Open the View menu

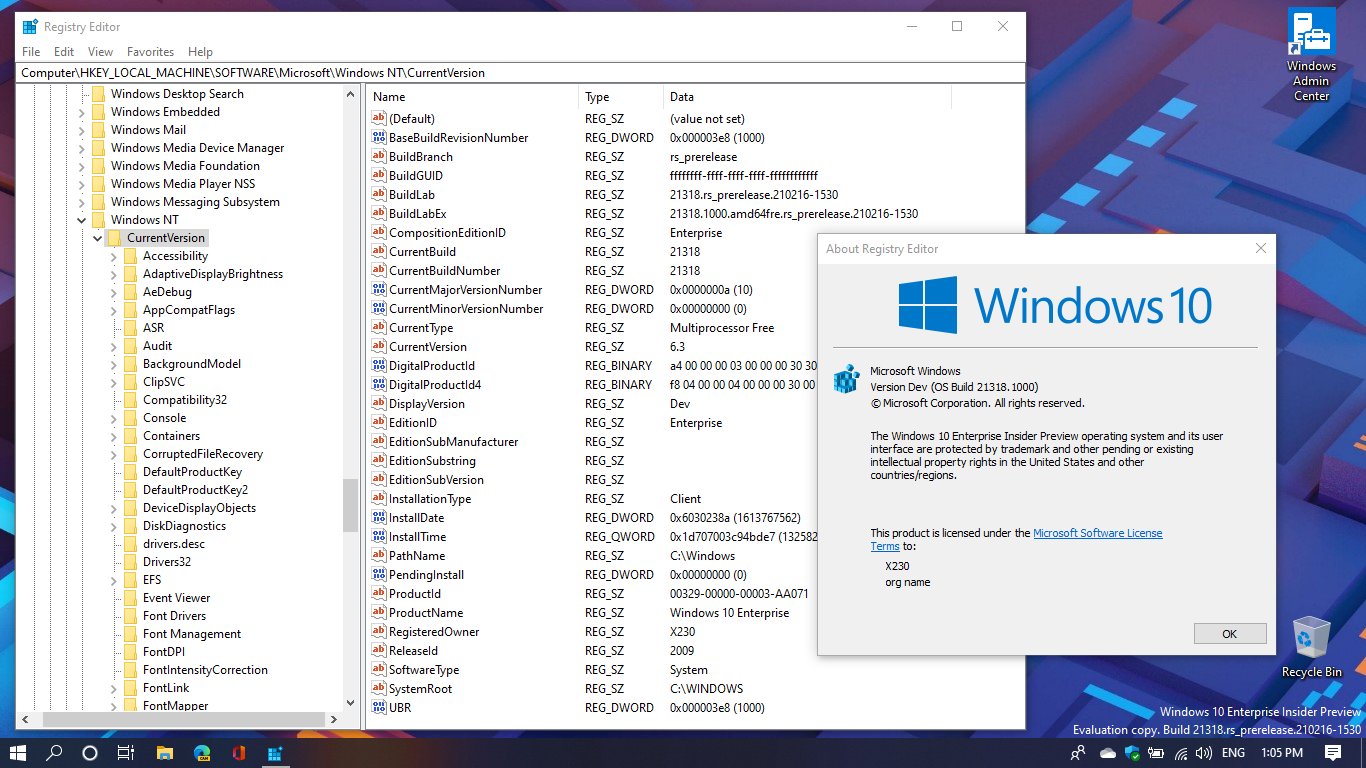point(100,52)
